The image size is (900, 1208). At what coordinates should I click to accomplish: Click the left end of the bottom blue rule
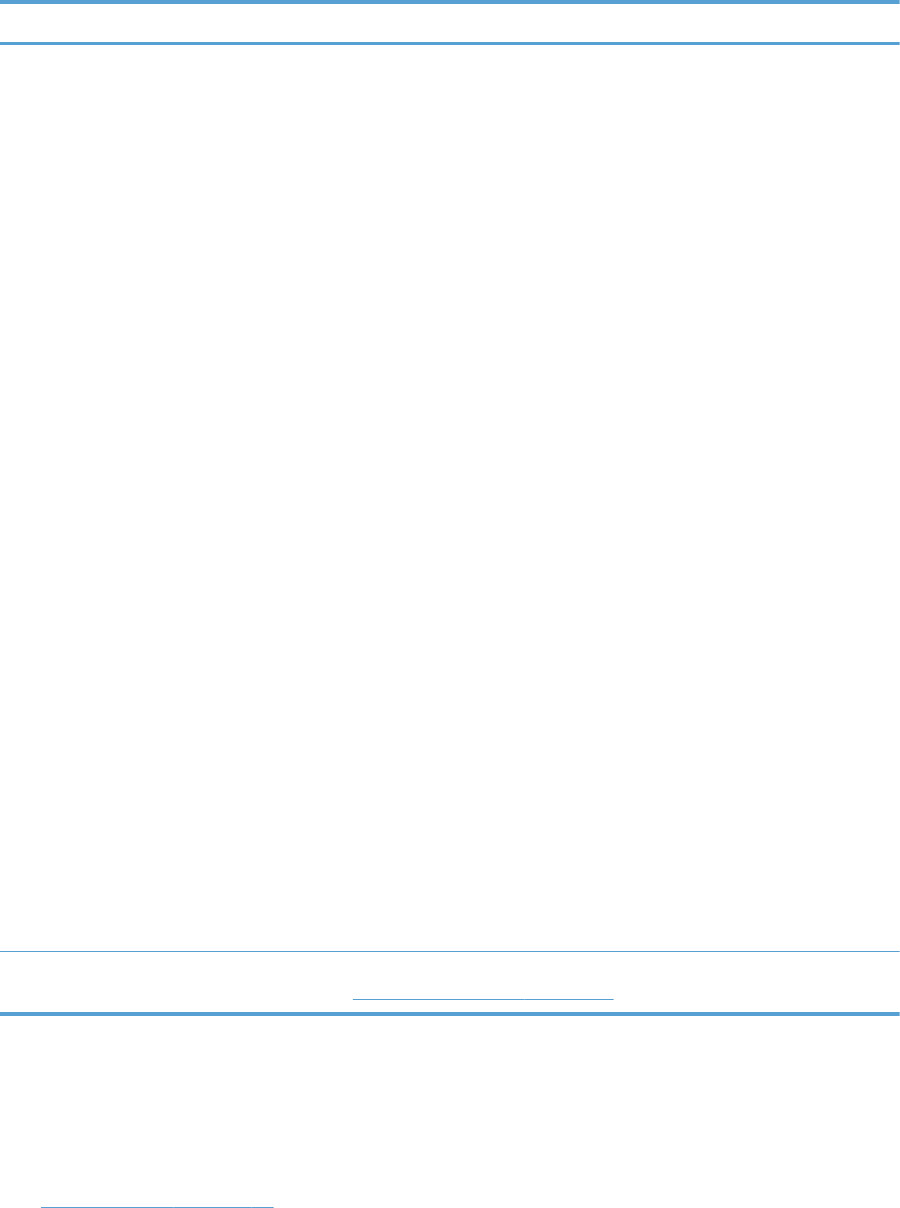[4, 1014]
